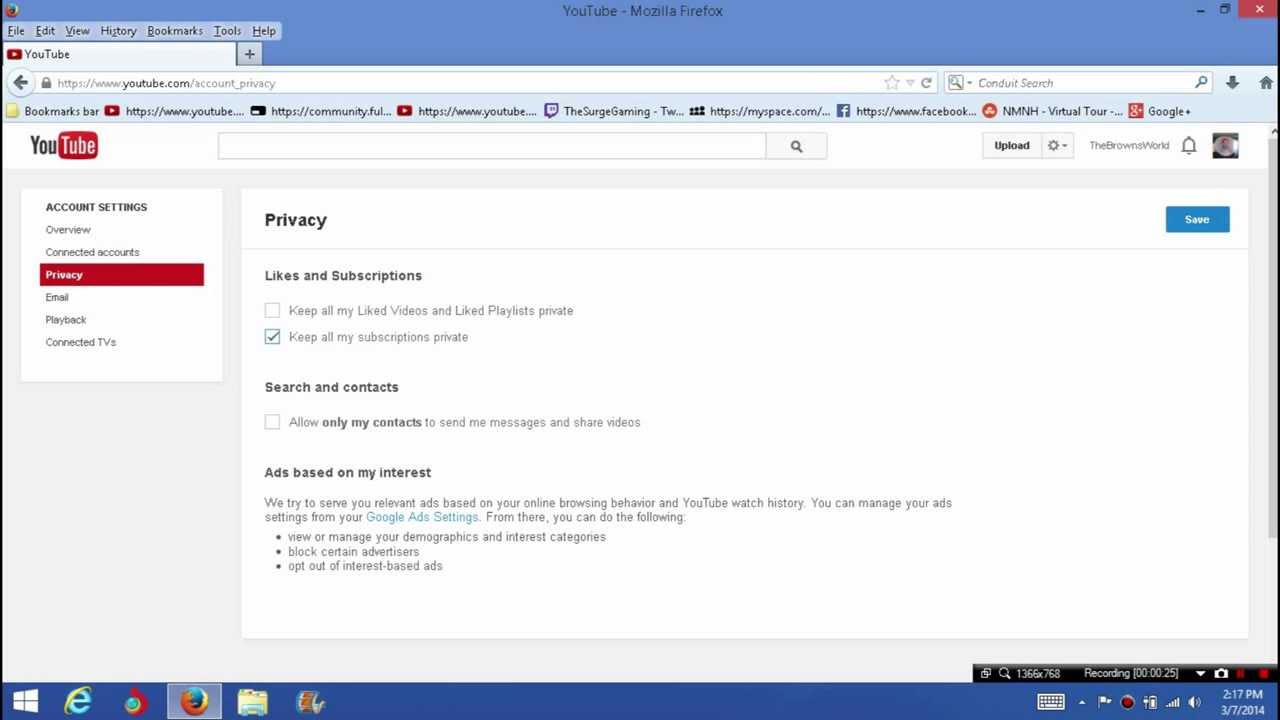Open the Downloads arrow icon

pos(1232,83)
